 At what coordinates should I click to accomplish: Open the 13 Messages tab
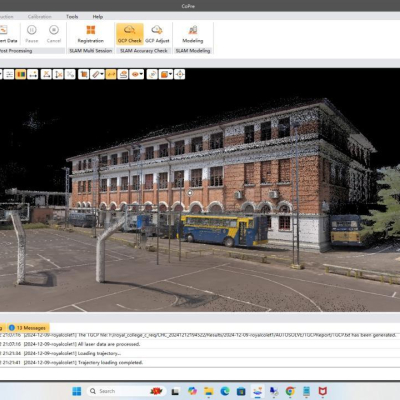[28, 328]
